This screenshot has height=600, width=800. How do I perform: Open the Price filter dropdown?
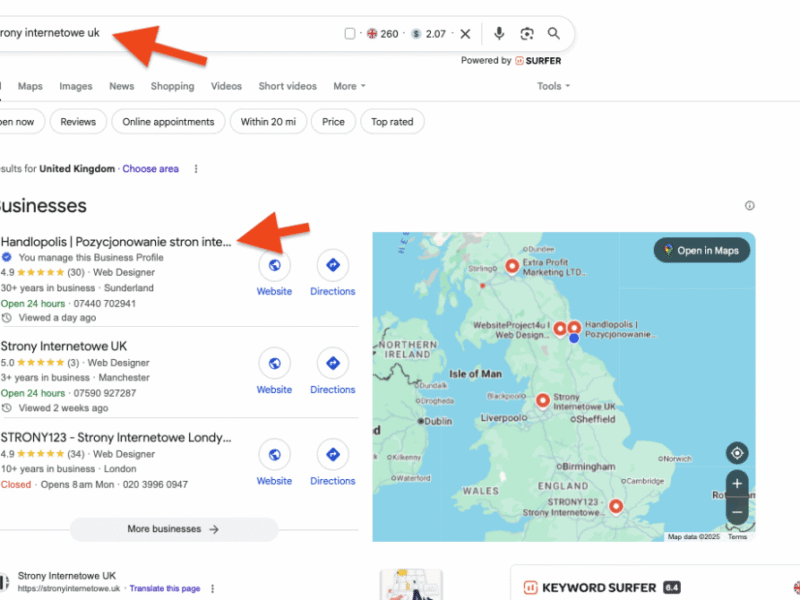[x=333, y=122]
